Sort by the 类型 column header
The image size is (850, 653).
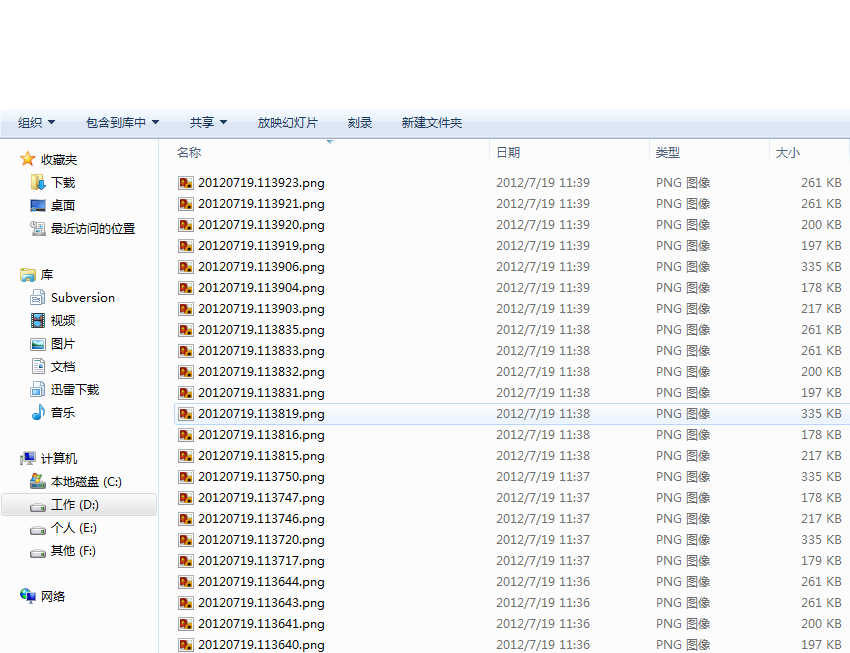[667, 153]
